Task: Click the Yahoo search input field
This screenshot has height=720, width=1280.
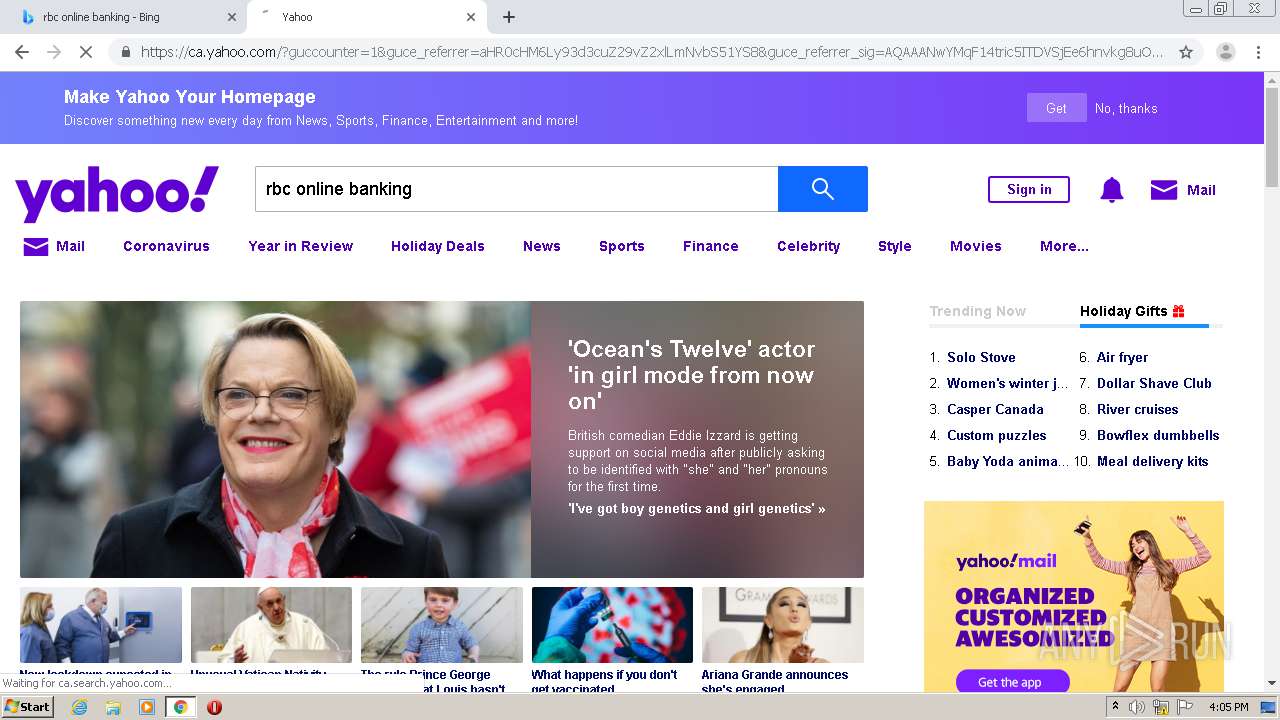Action: click(516, 189)
